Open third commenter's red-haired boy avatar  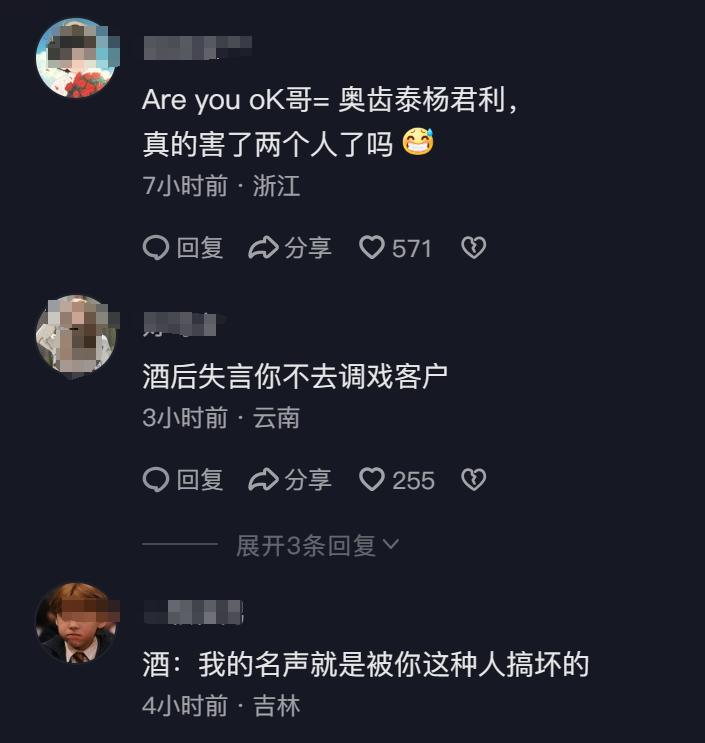pyautogui.click(x=76, y=622)
